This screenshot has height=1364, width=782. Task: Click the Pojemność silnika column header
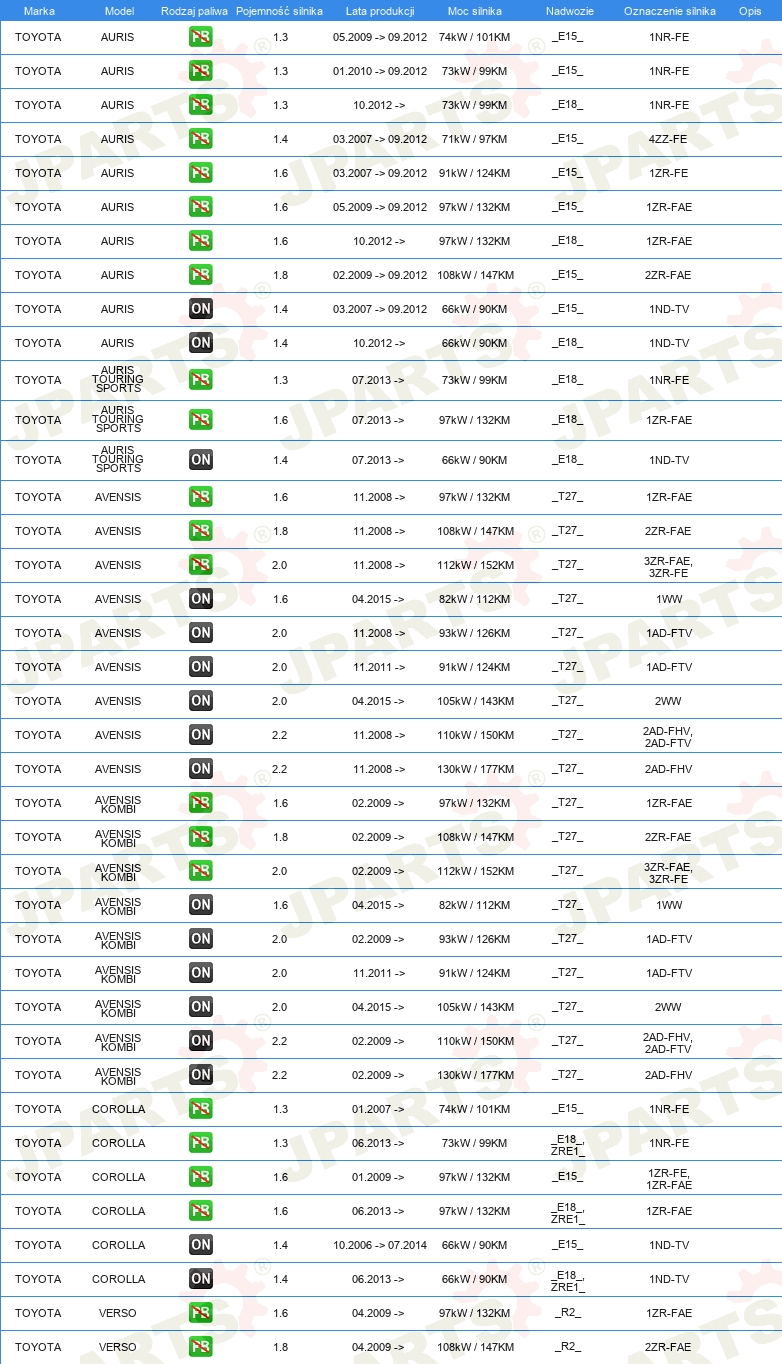coord(279,11)
